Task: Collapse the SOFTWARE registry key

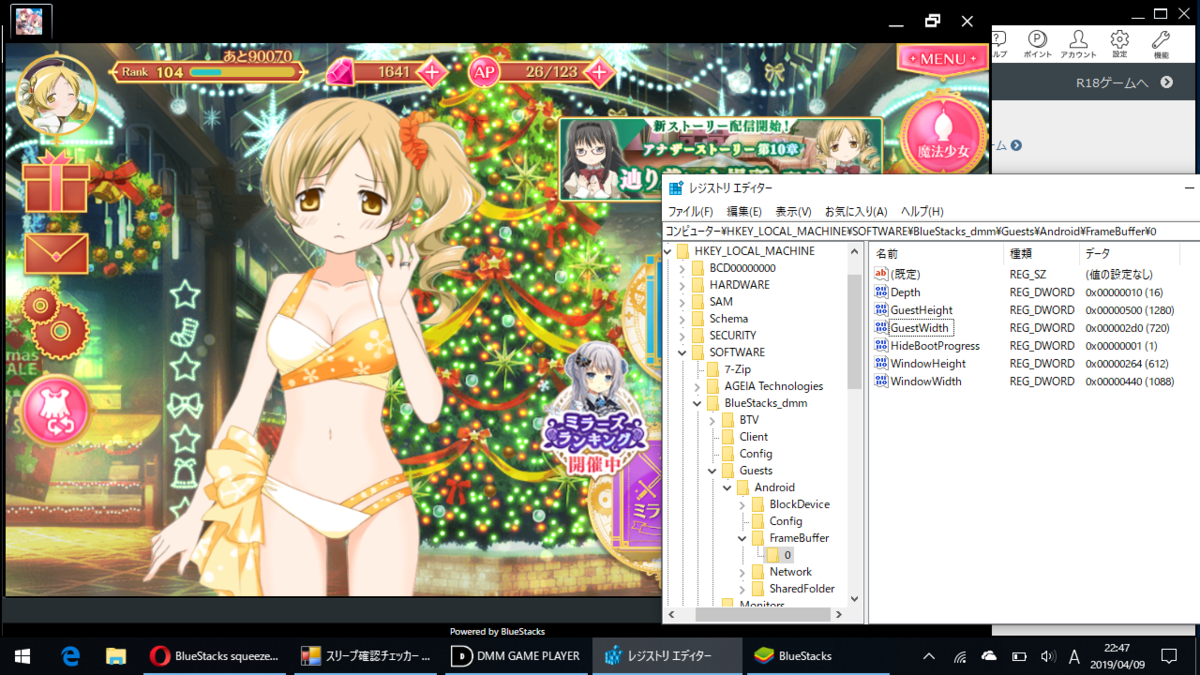Action: coord(682,352)
